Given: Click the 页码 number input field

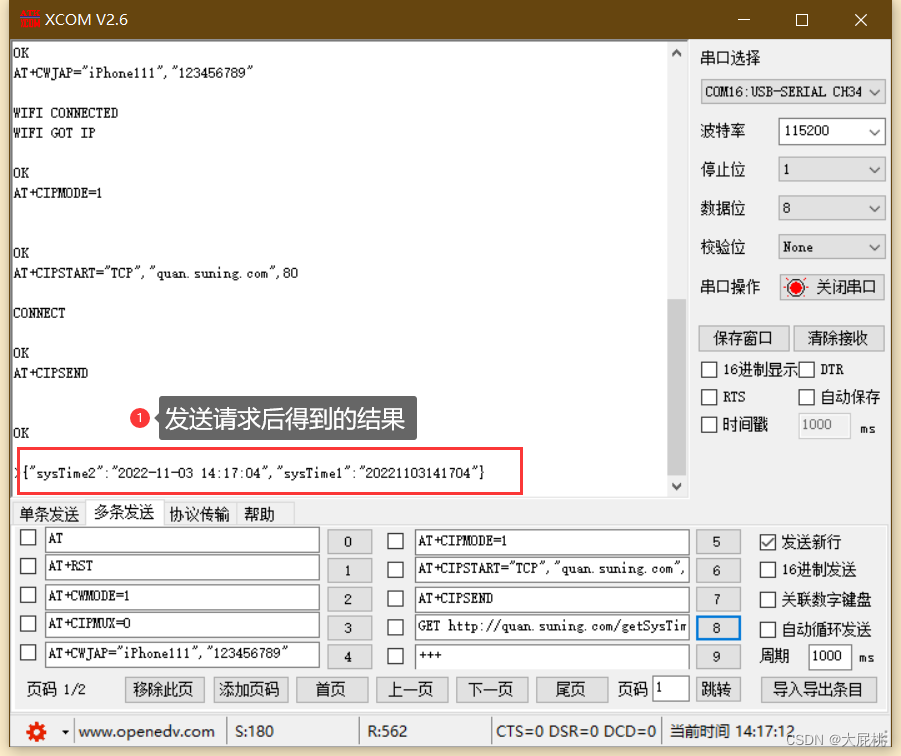Looking at the screenshot, I should (671, 688).
